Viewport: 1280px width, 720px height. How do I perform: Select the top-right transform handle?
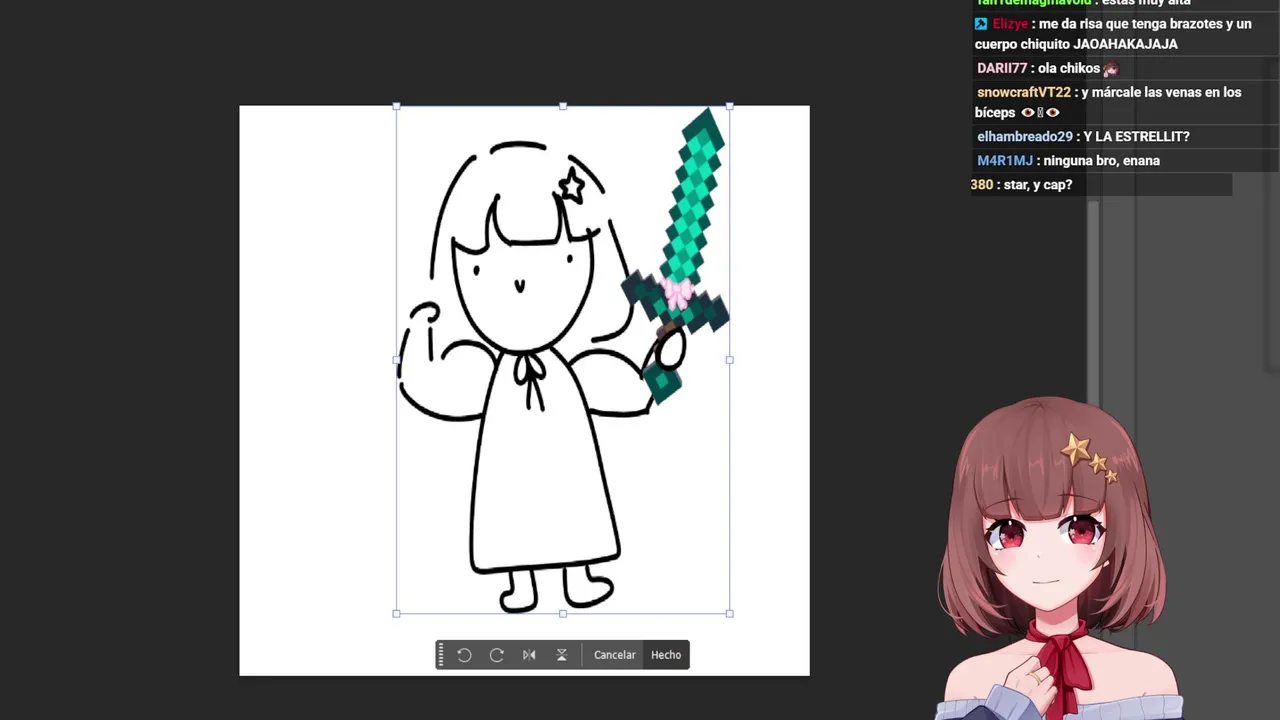[730, 106]
